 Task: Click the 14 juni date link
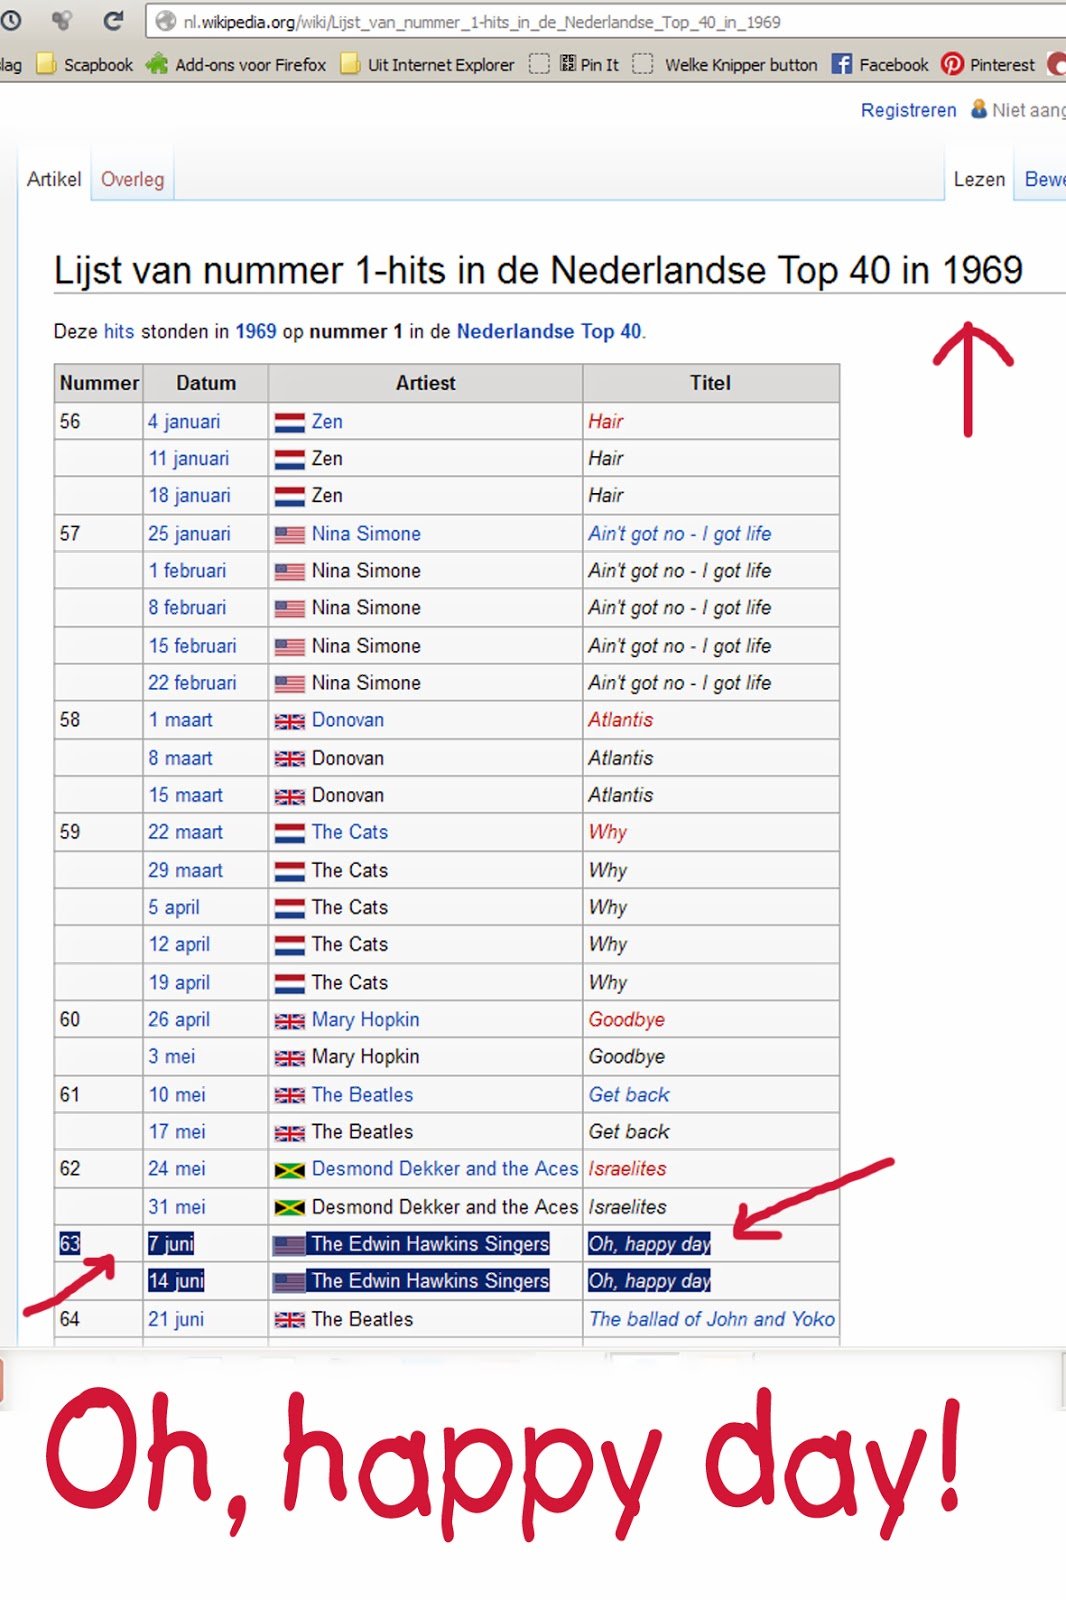(x=176, y=1281)
